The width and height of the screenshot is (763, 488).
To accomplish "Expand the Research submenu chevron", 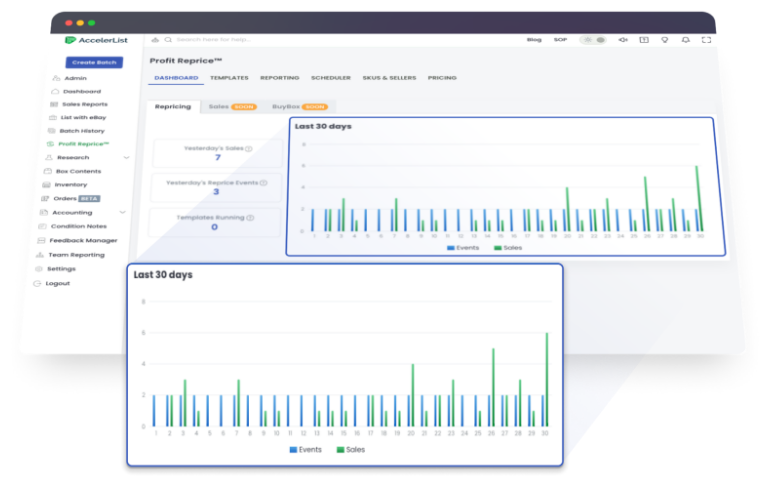I will tap(127, 158).
